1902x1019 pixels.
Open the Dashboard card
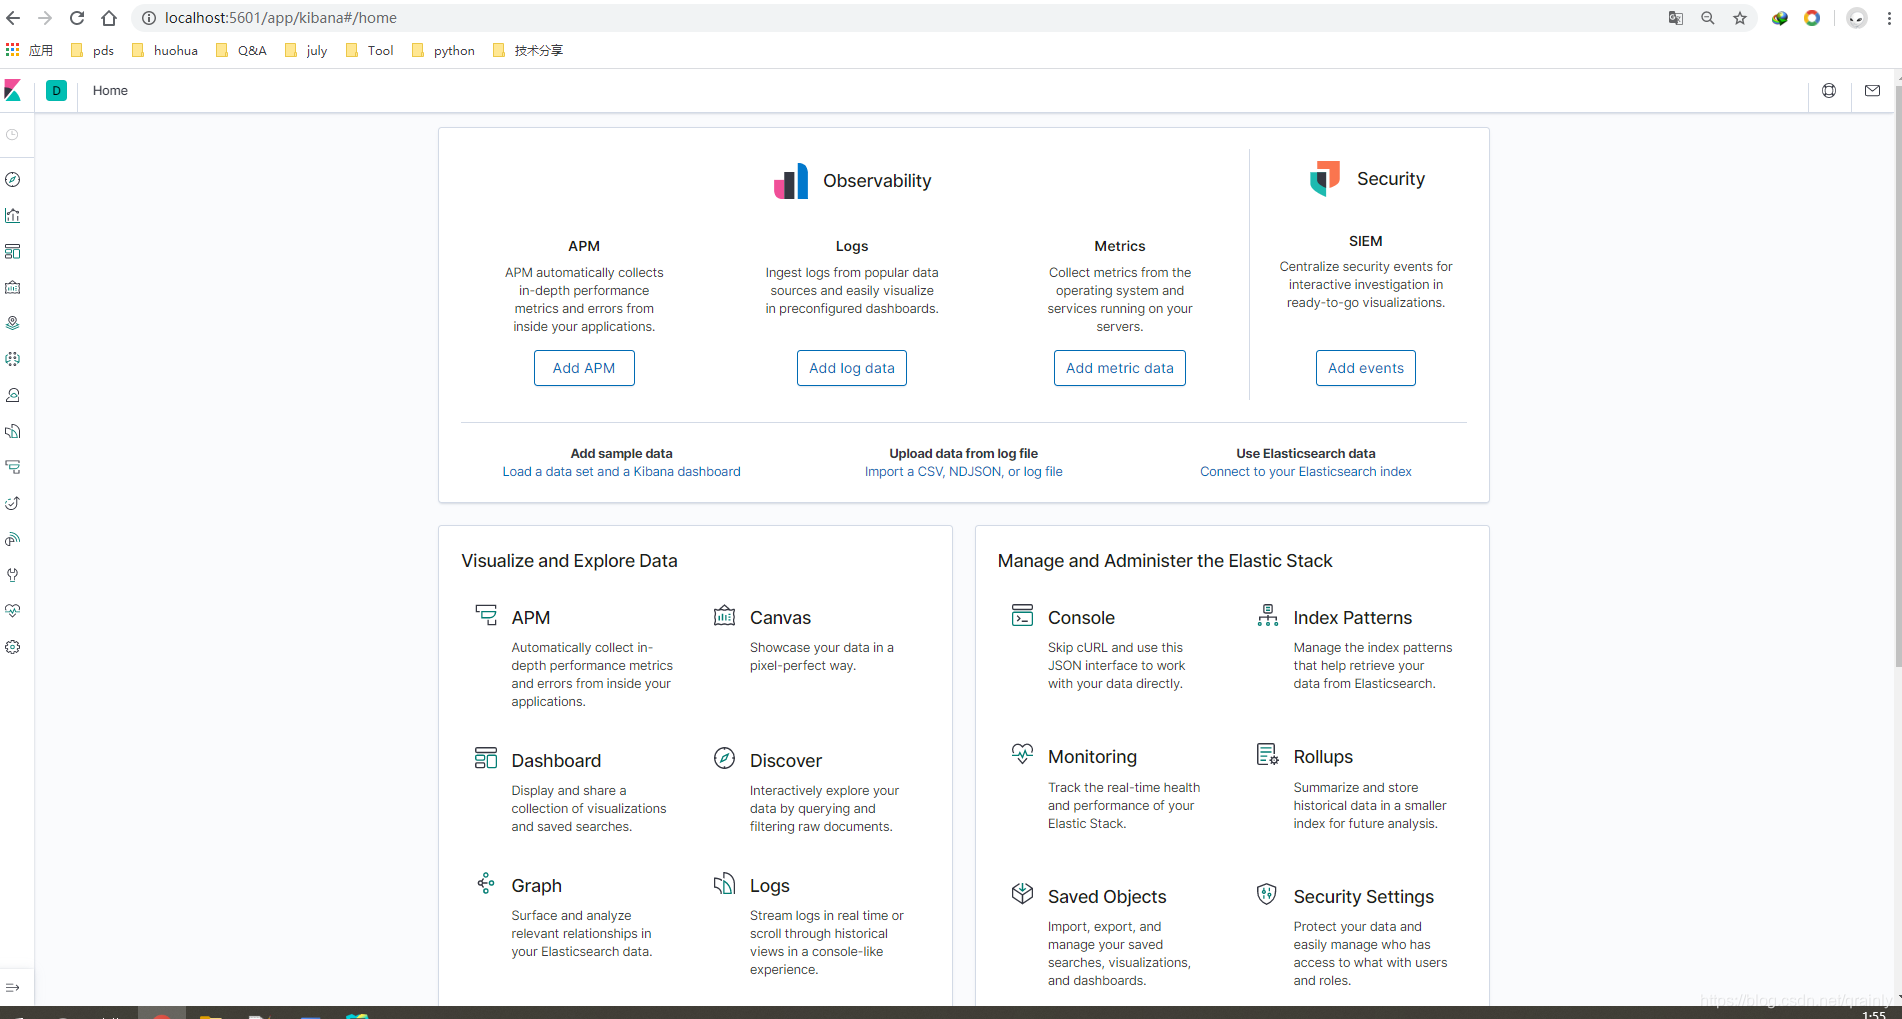(576, 790)
